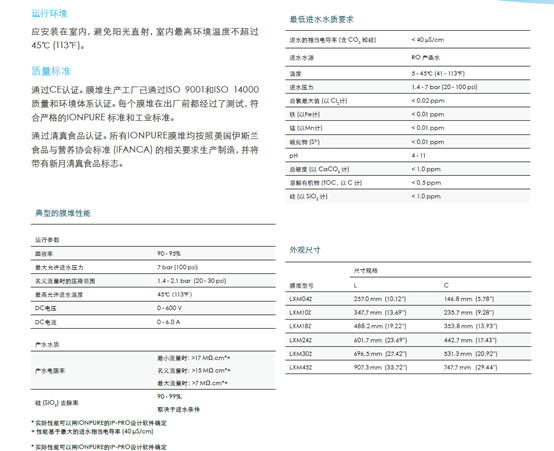Click the "硅 (SiO₂) 去除率" row label
Screen dimensions: 554x451
tap(57, 403)
